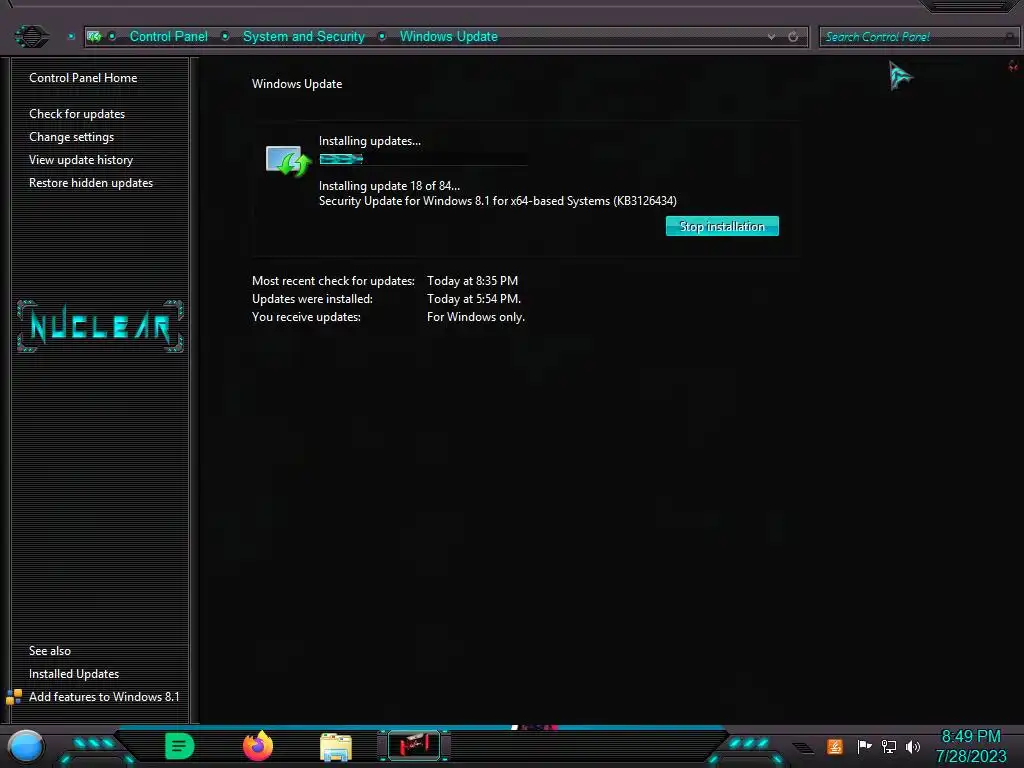Click the Windows Update heading
Viewport: 1024px width, 768px height.
point(297,84)
